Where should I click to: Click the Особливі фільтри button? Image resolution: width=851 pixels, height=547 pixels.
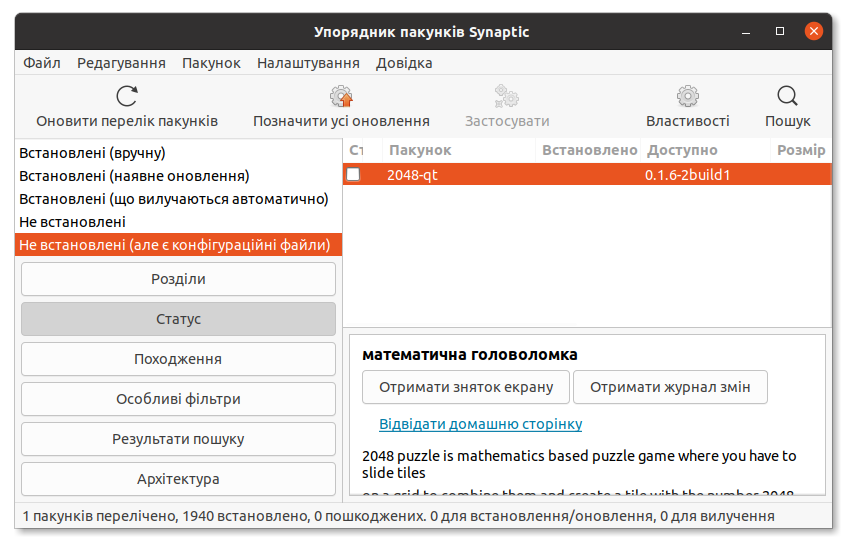pyautogui.click(x=178, y=399)
